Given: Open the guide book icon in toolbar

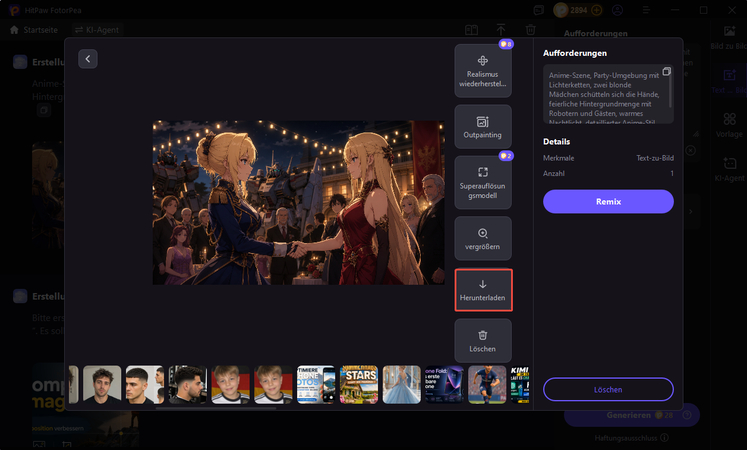Looking at the screenshot, I should [471, 30].
